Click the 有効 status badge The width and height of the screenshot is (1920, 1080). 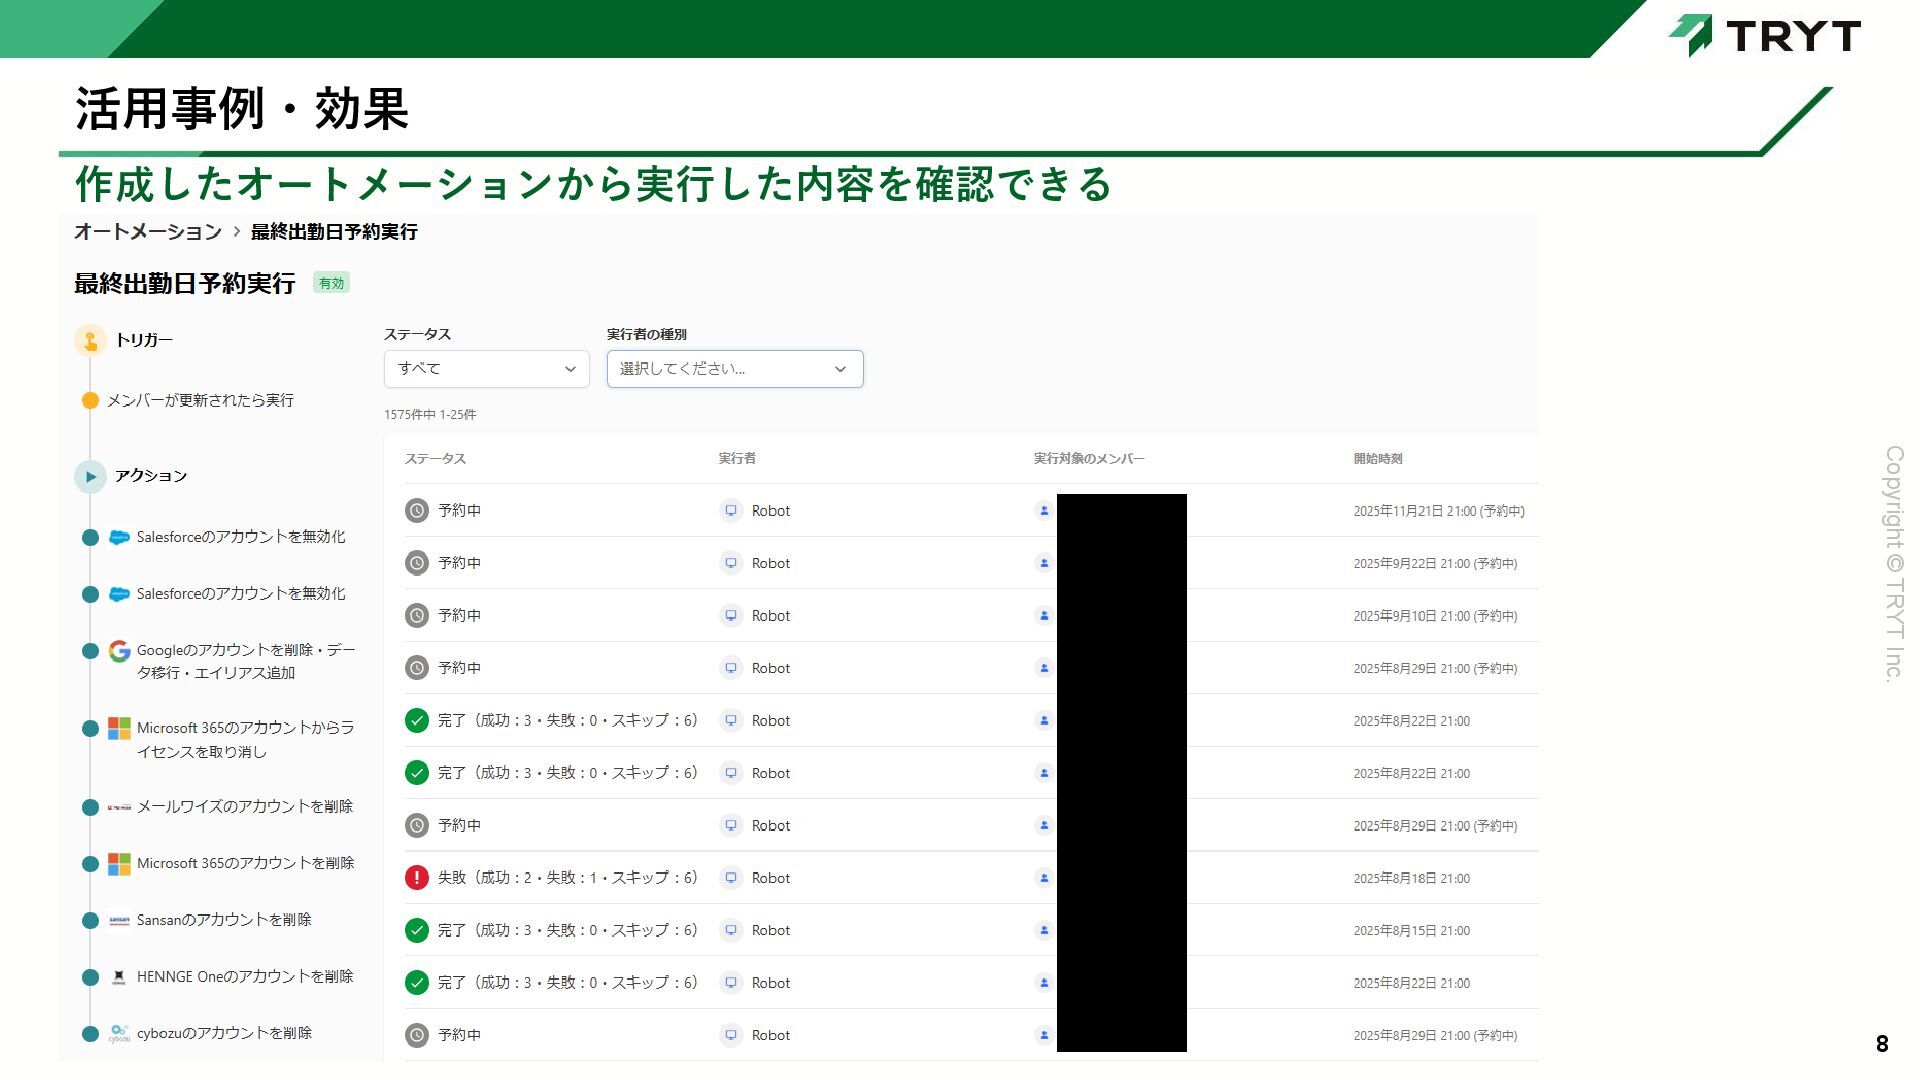tap(331, 283)
